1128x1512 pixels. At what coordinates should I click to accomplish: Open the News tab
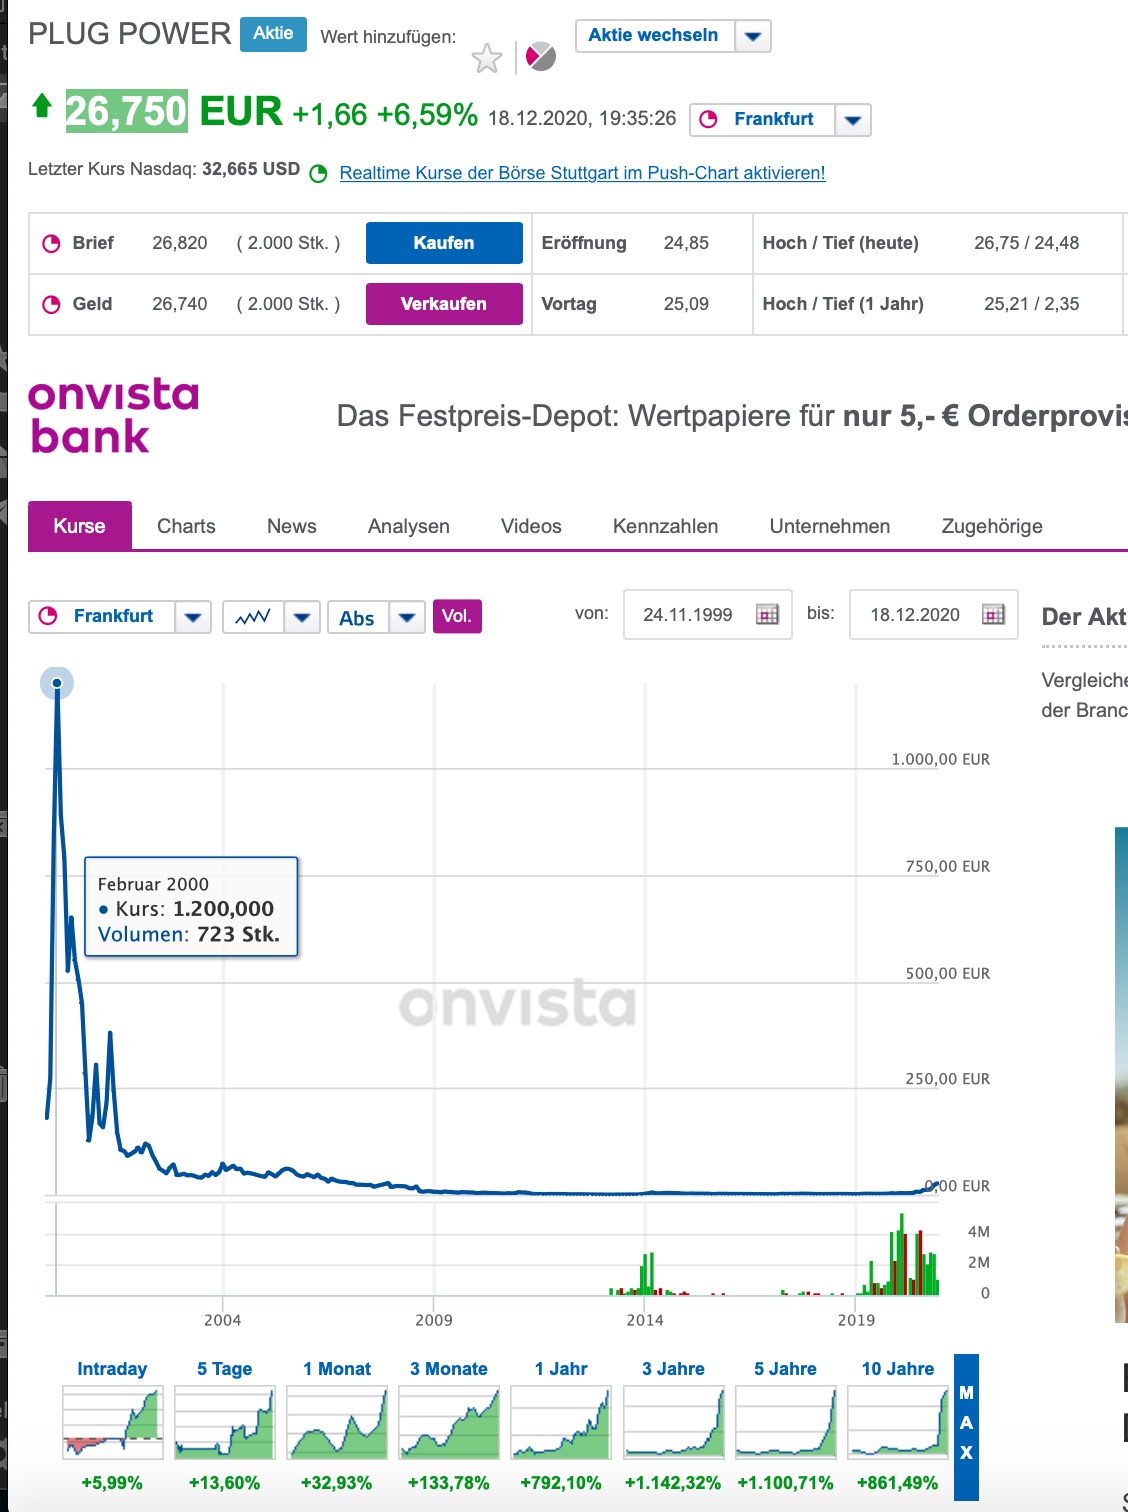coord(292,526)
